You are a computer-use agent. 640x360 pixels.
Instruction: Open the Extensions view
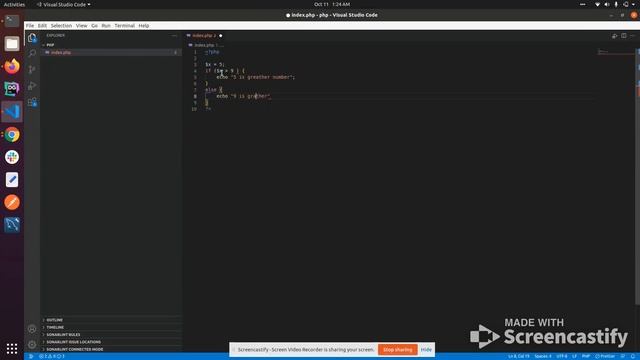click(32, 102)
